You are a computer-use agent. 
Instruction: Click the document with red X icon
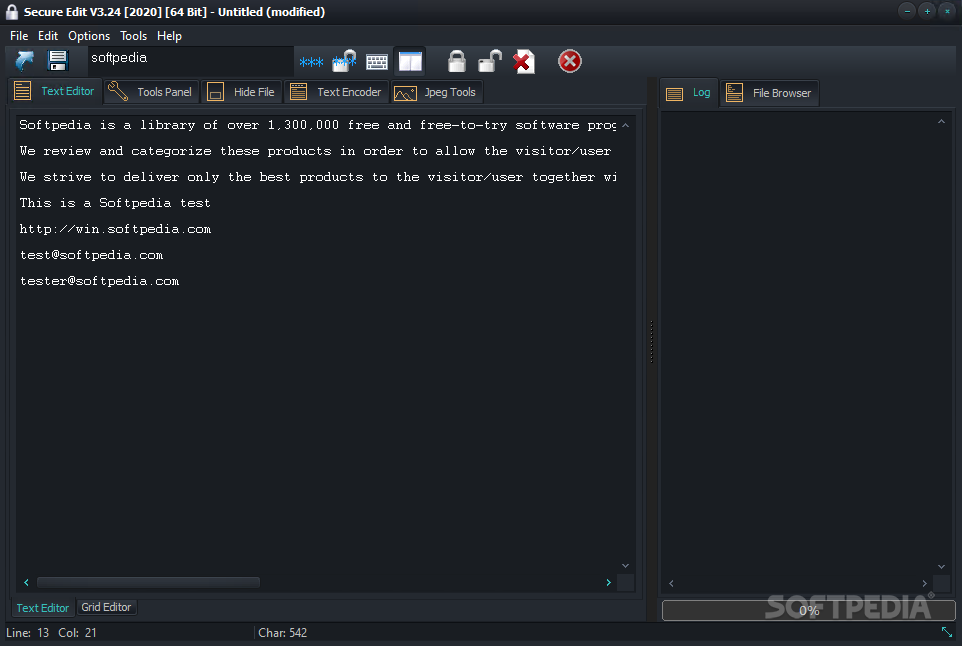coord(523,61)
